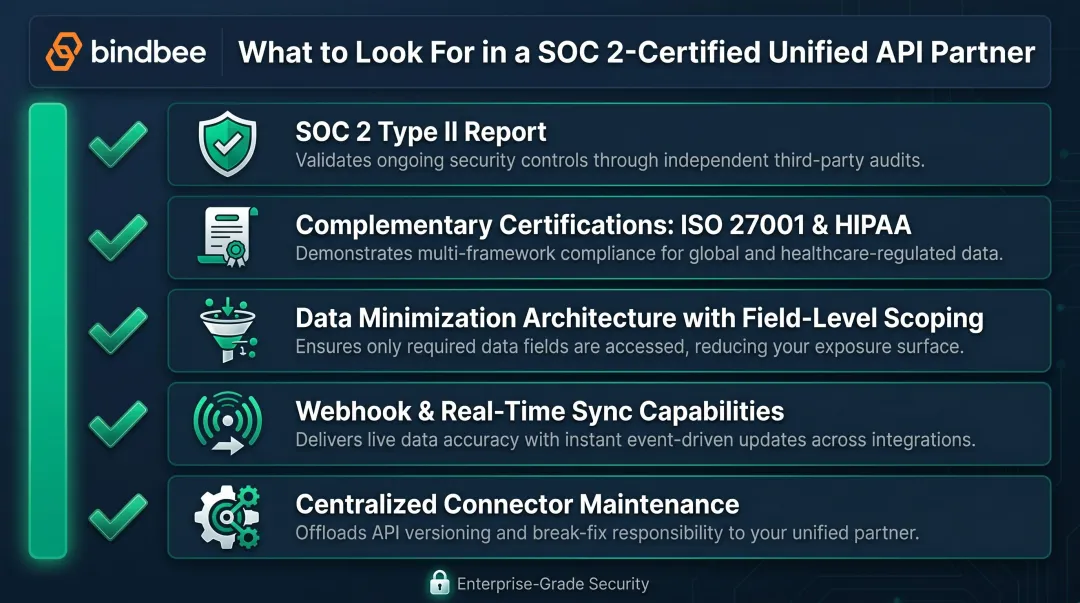Screen dimensions: 1080x603
Task: Click the gear icon beside Centralized Connector Maintenance
Action: tap(227, 517)
